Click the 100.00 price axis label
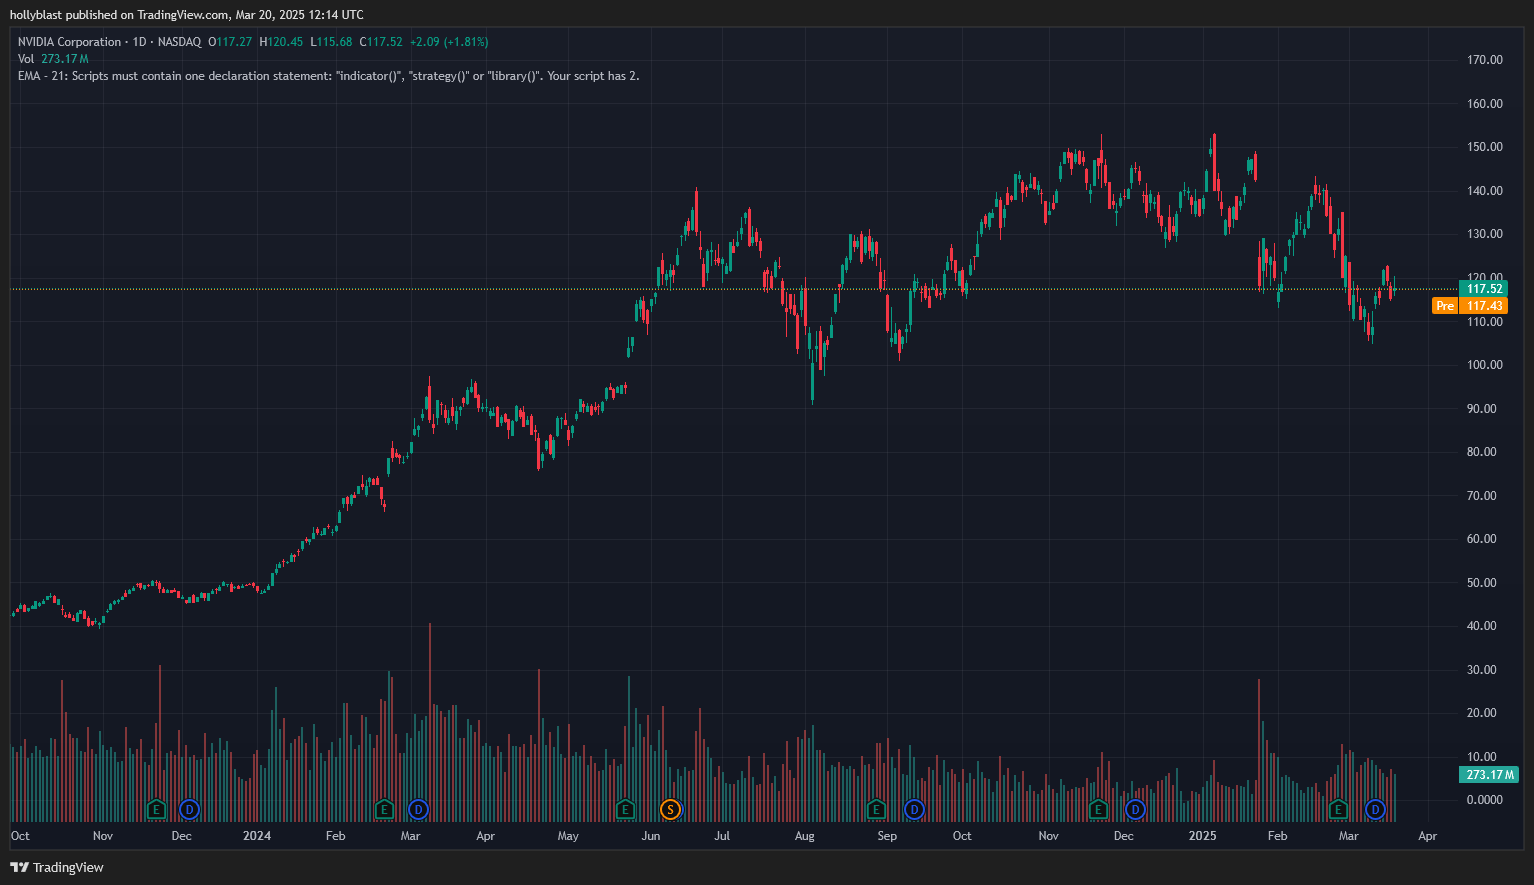The image size is (1534, 885). click(1485, 365)
